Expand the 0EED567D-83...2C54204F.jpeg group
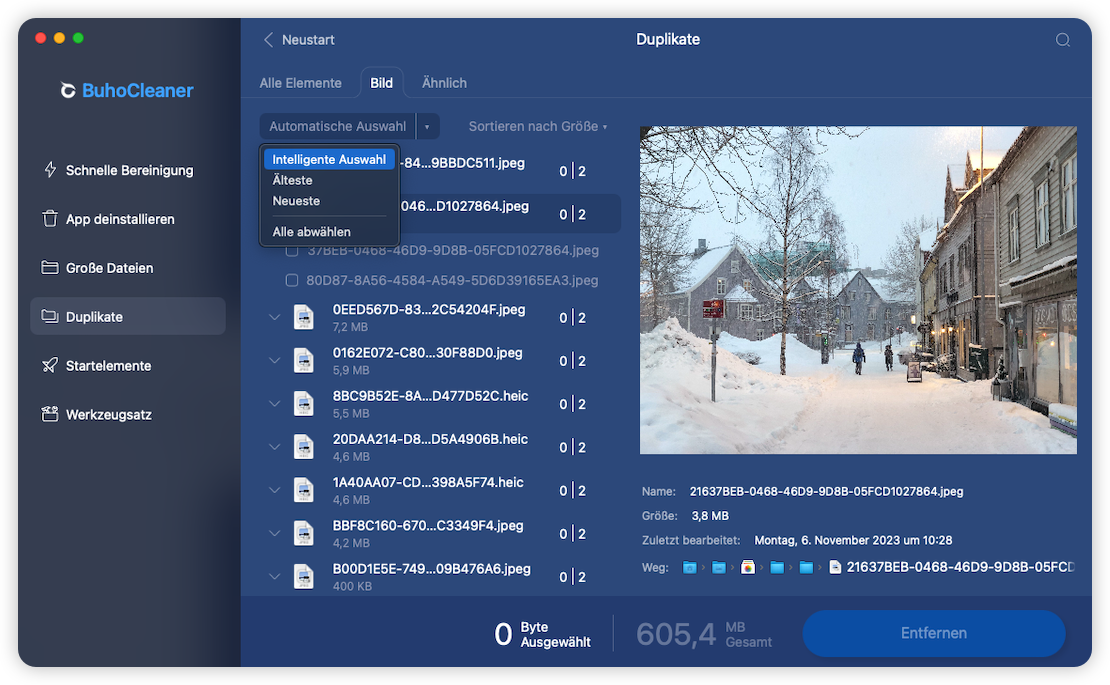 click(x=275, y=317)
